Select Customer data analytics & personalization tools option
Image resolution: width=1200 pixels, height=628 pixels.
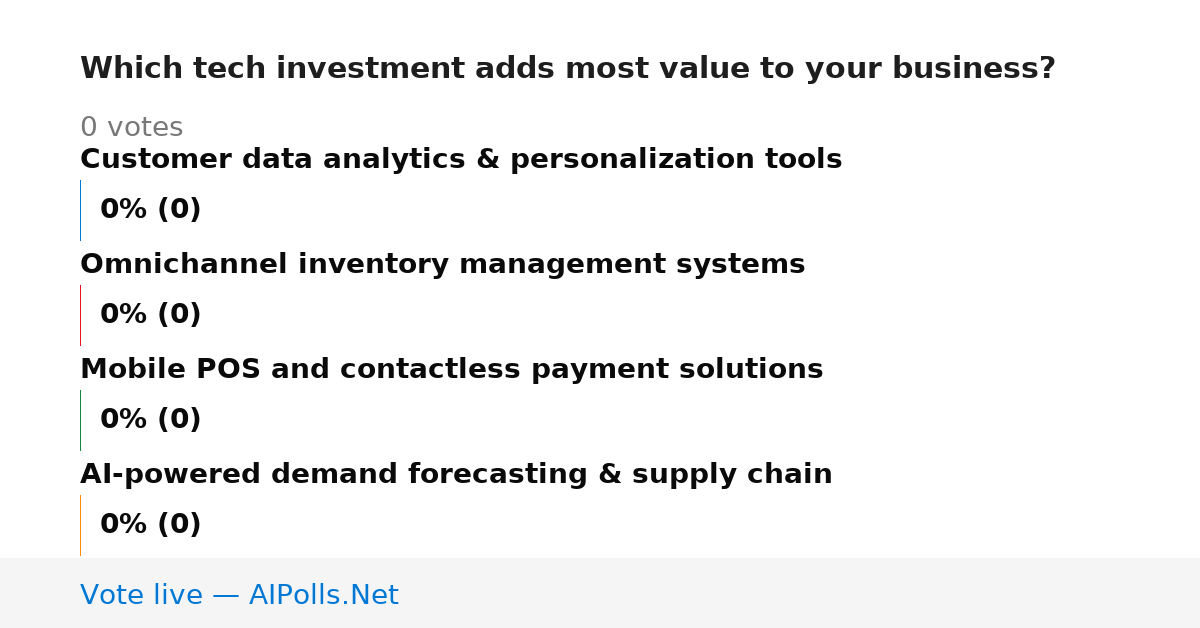point(461,160)
